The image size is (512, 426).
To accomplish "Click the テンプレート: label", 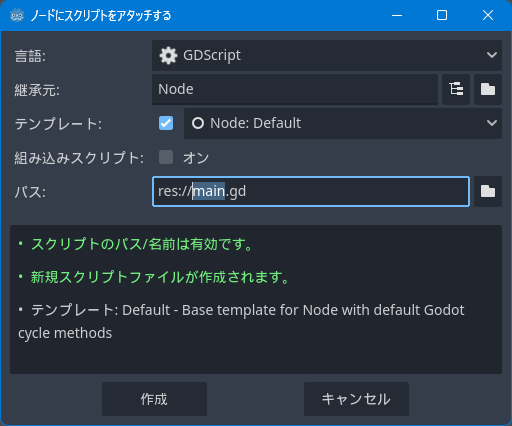I will [x=58, y=124].
